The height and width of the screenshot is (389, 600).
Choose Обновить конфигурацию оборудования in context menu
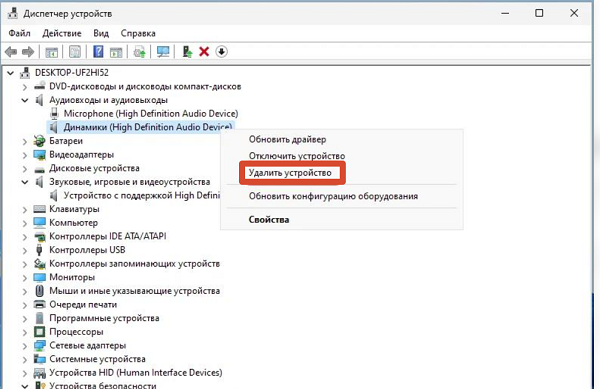coord(333,196)
